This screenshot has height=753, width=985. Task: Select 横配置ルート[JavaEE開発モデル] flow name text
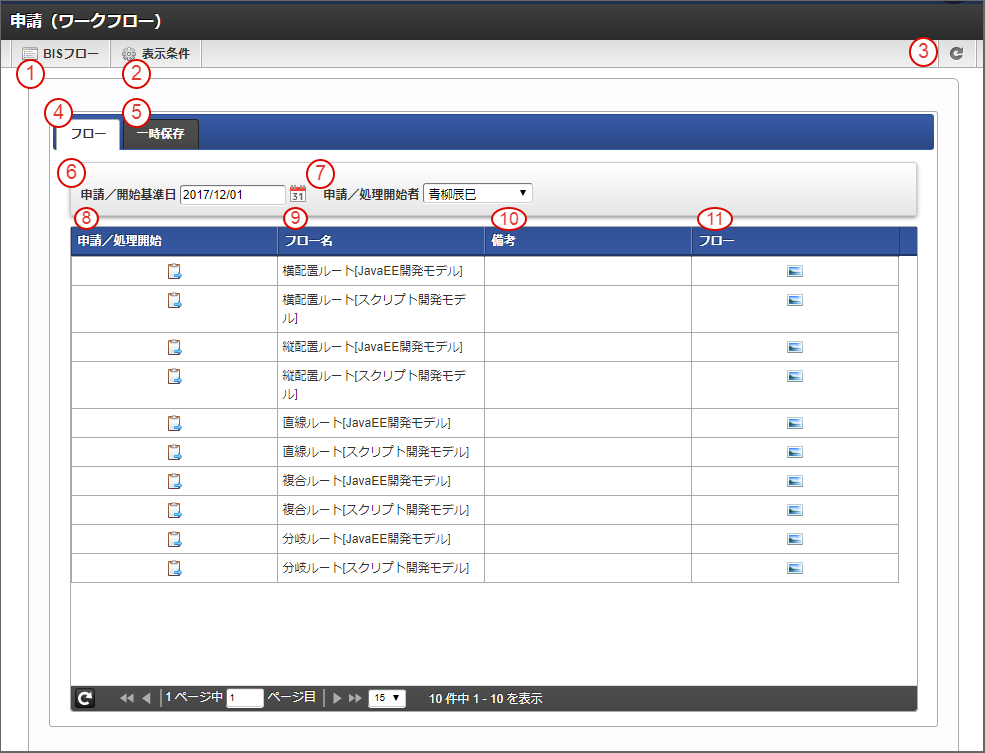(373, 271)
